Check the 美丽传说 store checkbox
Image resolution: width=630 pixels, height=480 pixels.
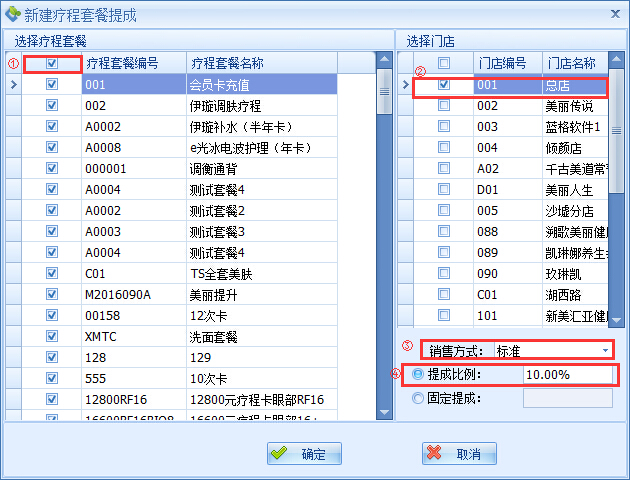444,105
